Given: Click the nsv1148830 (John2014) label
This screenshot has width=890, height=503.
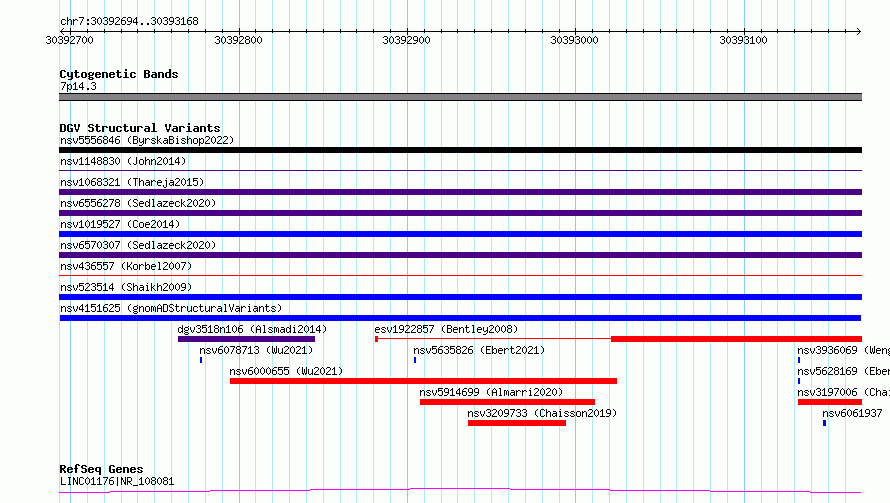Looking at the screenshot, I should click(x=123, y=161).
